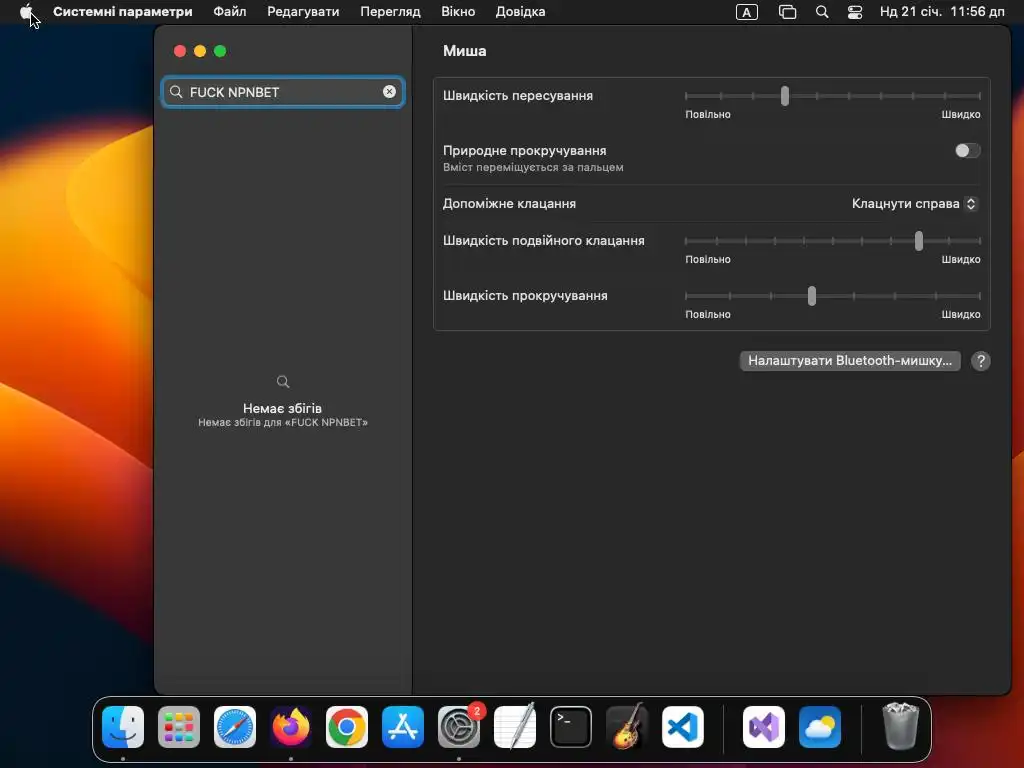Image resolution: width=1024 pixels, height=768 pixels.
Task: Click the input source A icon in menu bar
Action: click(746, 12)
